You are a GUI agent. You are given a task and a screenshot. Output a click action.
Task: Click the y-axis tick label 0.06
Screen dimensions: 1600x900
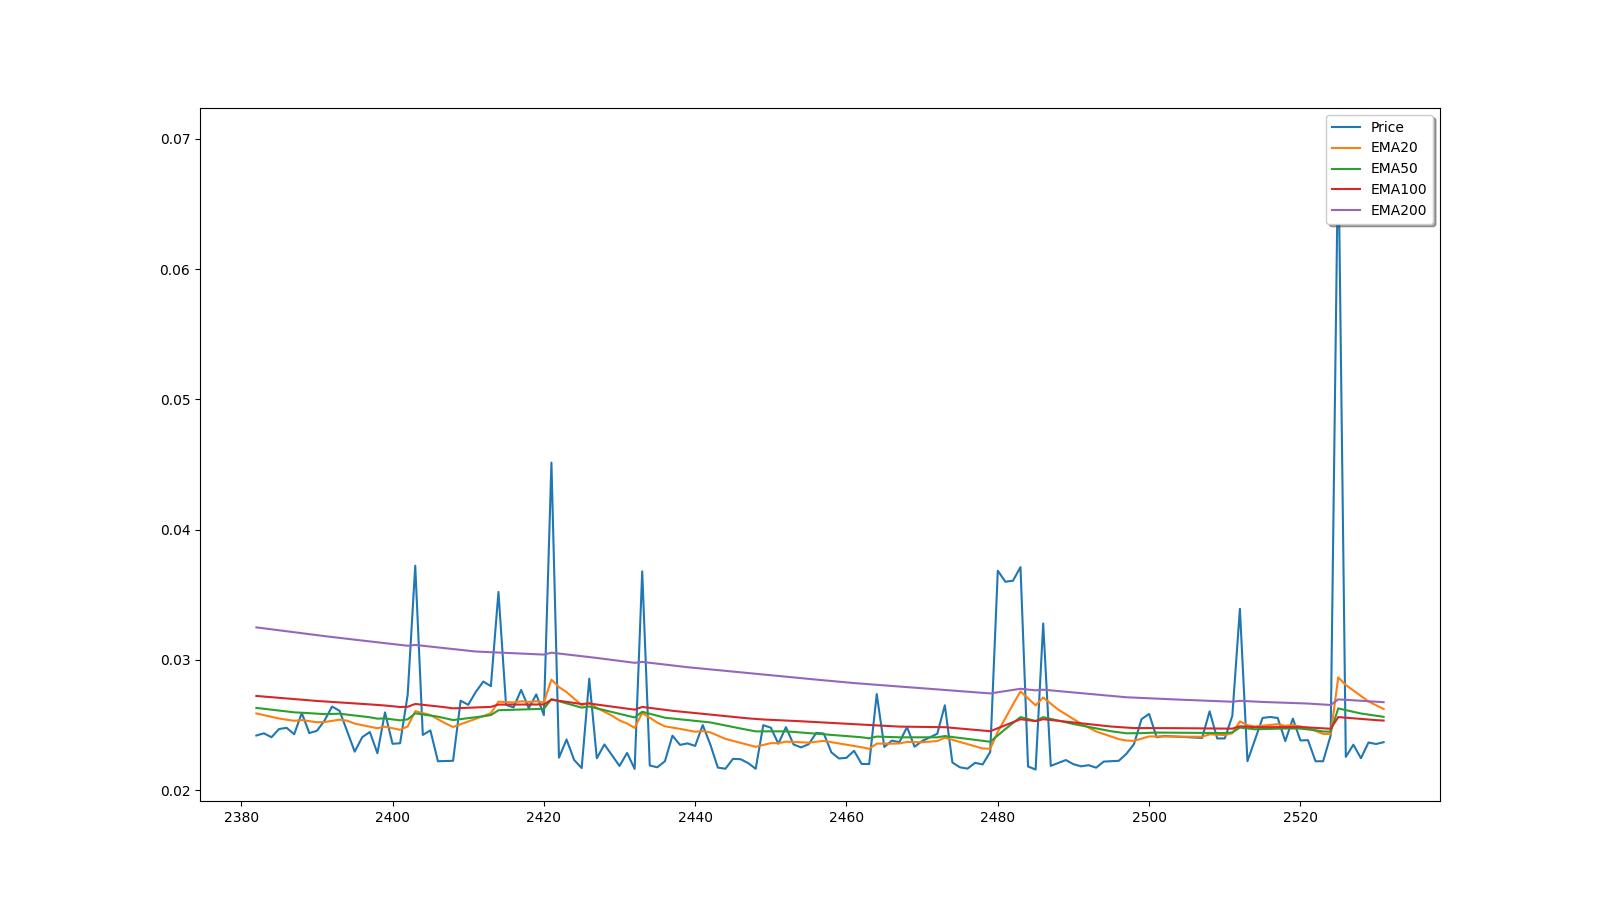click(175, 270)
